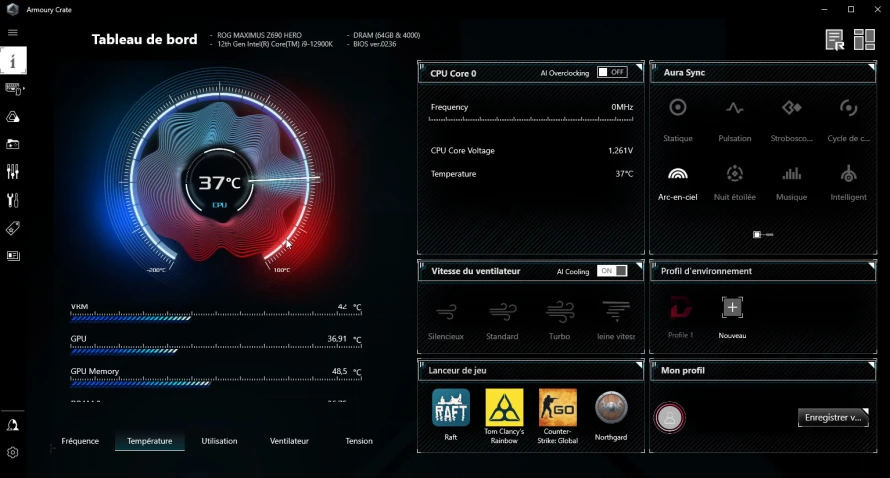Viewport: 890px width, 478px height.
Task: Add a Nouveau environment profile
Action: (x=732, y=318)
